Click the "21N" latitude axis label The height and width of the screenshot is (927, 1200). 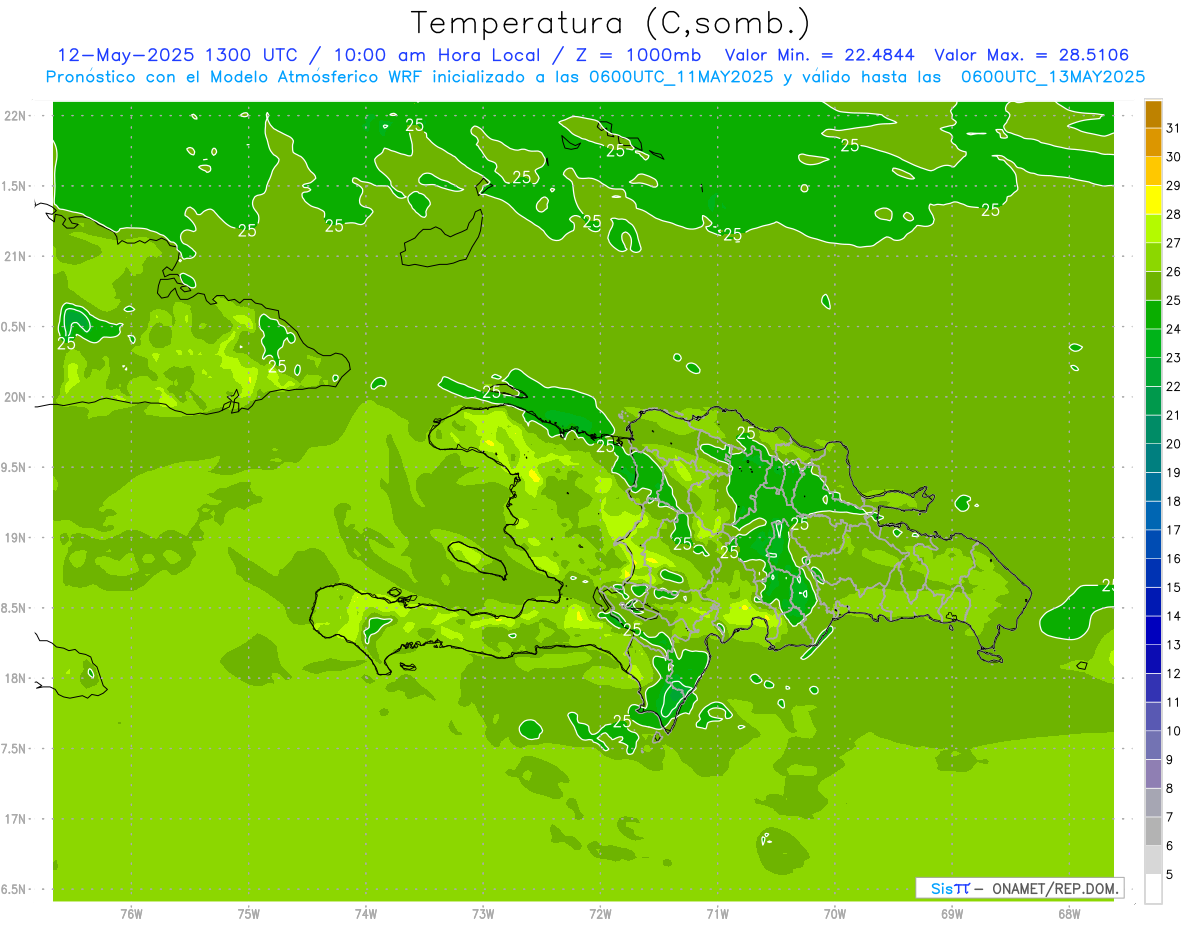(x=16, y=257)
